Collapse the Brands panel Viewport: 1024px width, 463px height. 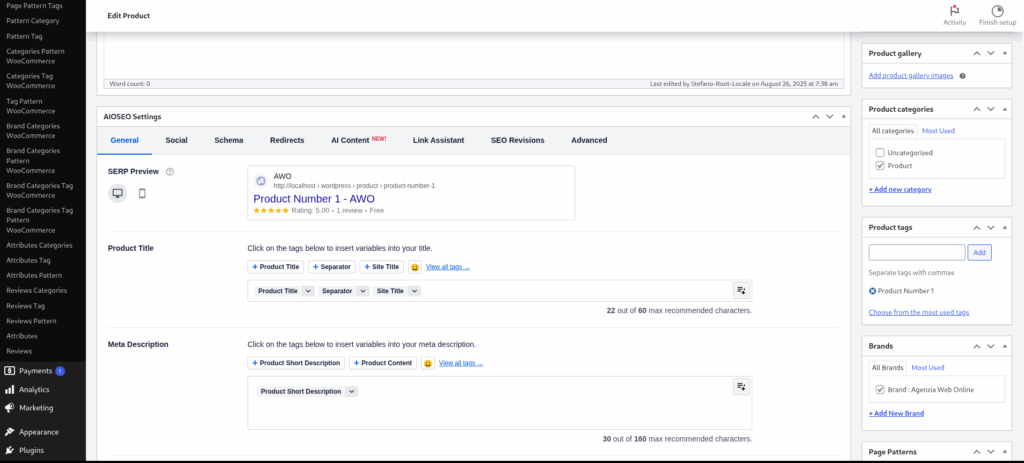coord(1005,346)
